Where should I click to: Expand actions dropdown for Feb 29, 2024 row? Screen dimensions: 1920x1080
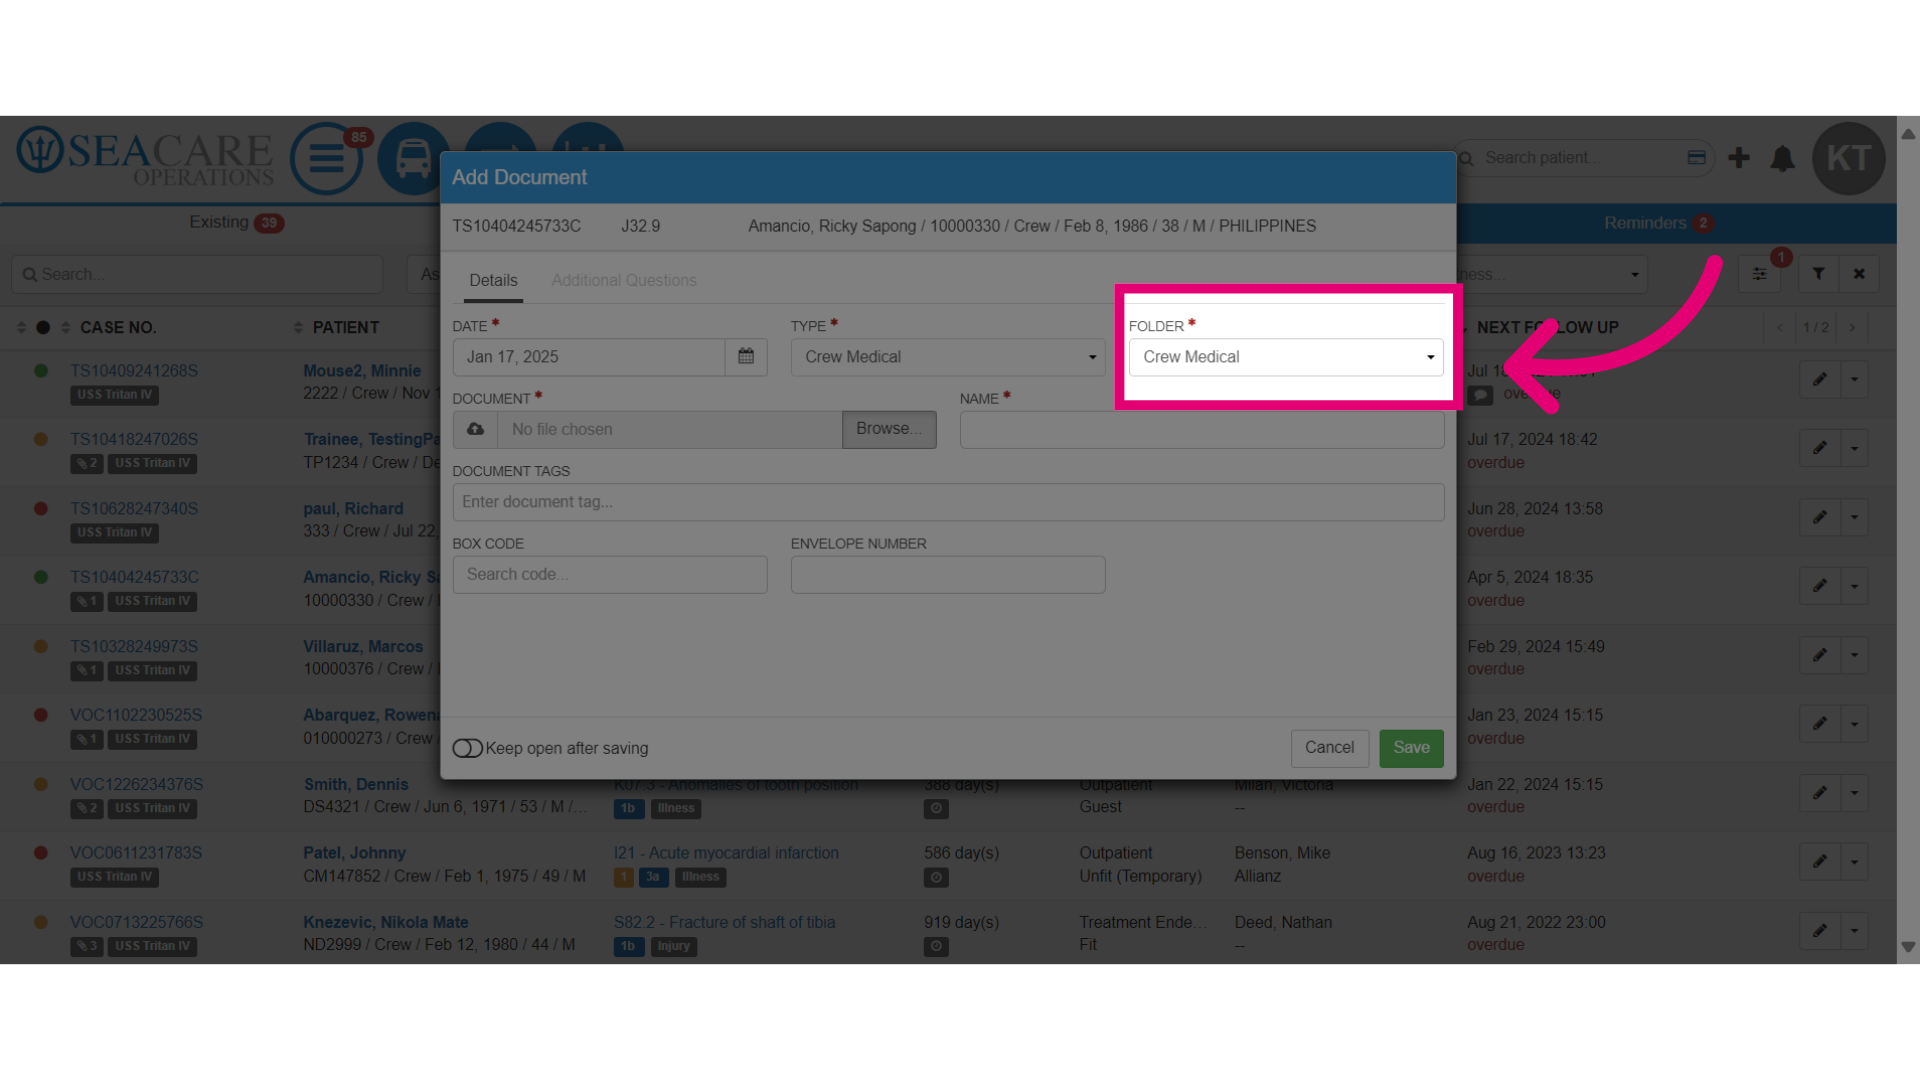point(1854,655)
